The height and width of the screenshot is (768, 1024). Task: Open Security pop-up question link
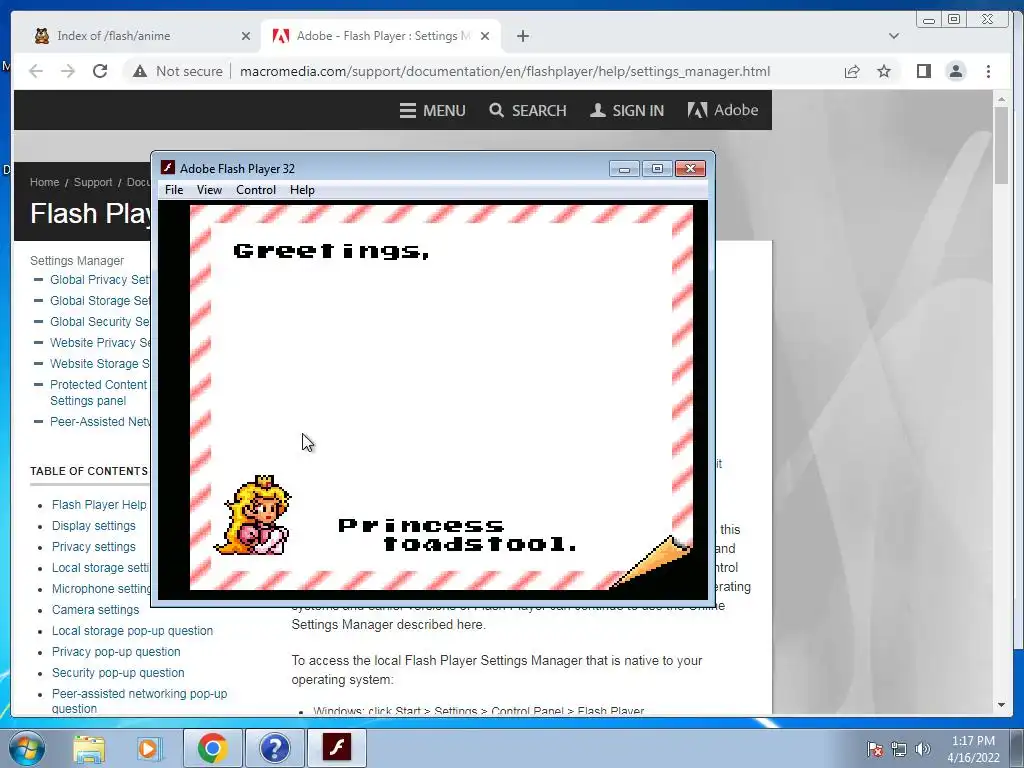pyautogui.click(x=118, y=672)
